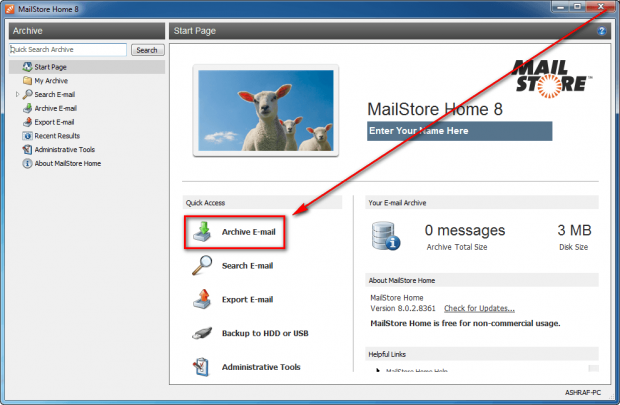Click the Search button beside the quick search

click(147, 50)
